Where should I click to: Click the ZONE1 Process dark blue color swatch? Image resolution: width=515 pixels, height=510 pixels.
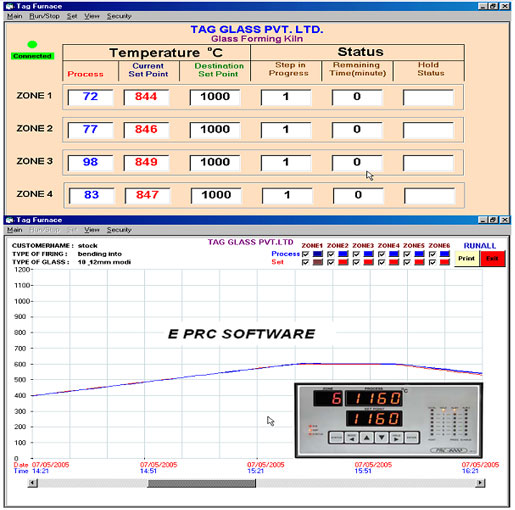(318, 254)
